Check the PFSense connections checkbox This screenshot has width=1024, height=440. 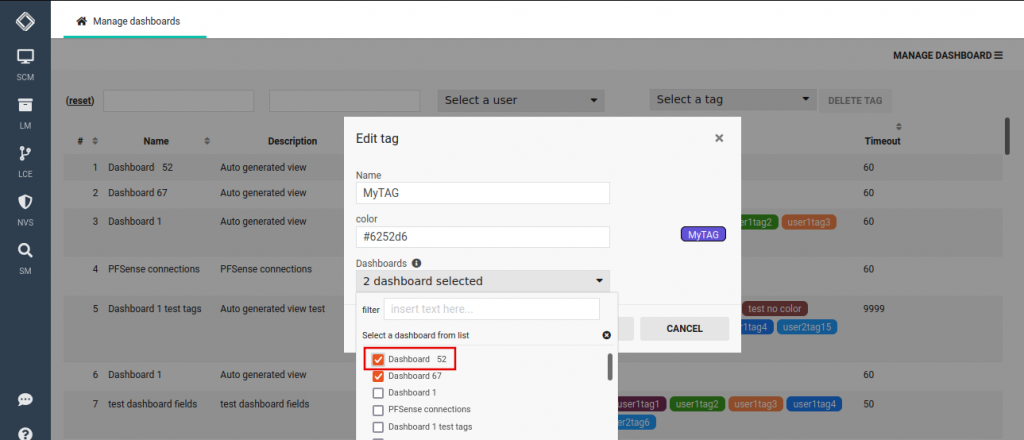point(378,410)
